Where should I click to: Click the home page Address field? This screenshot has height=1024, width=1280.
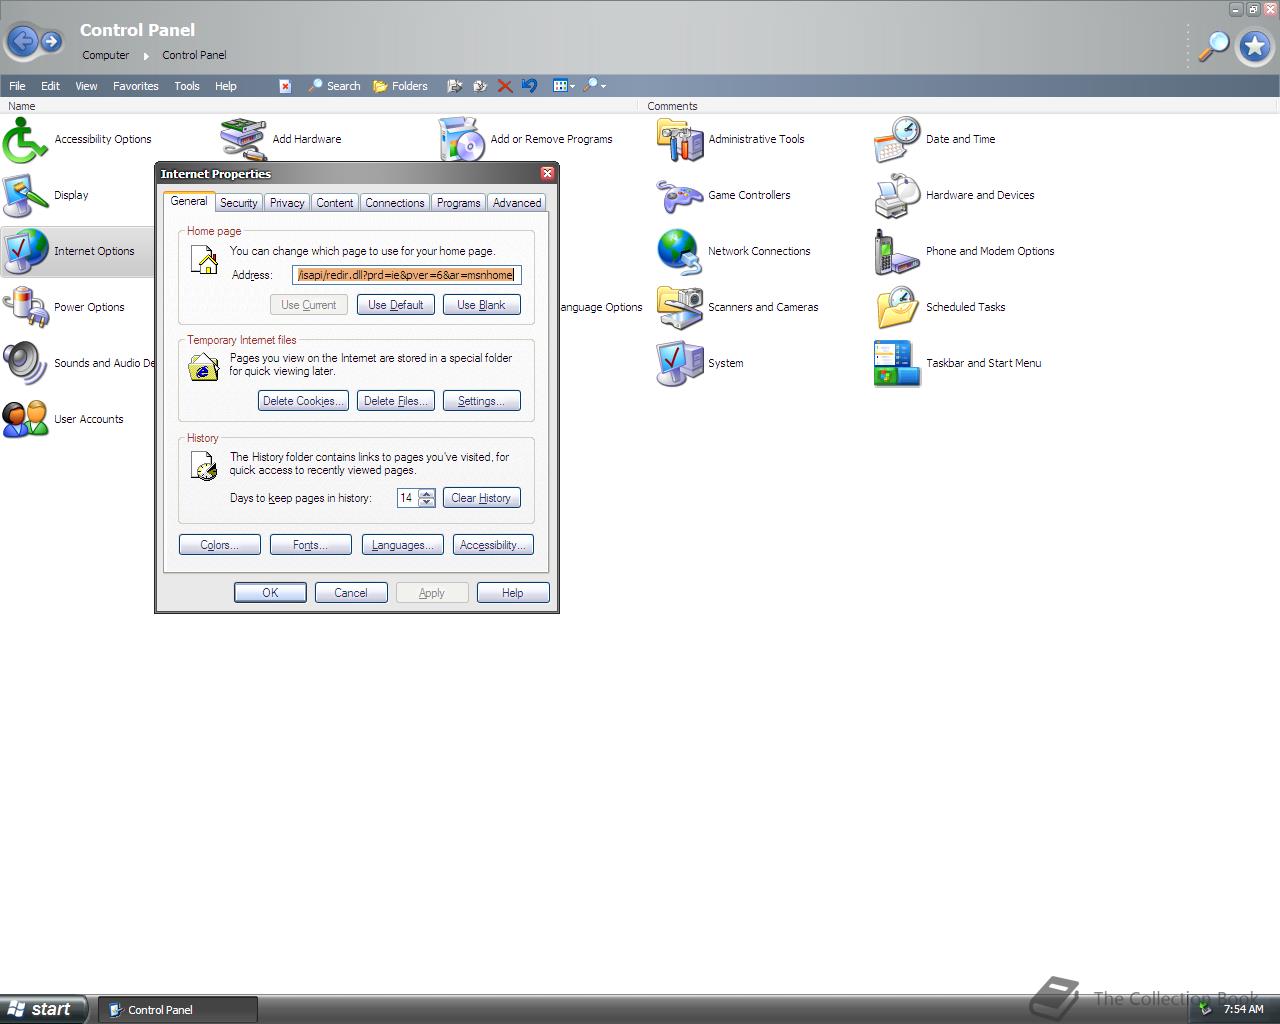point(407,275)
